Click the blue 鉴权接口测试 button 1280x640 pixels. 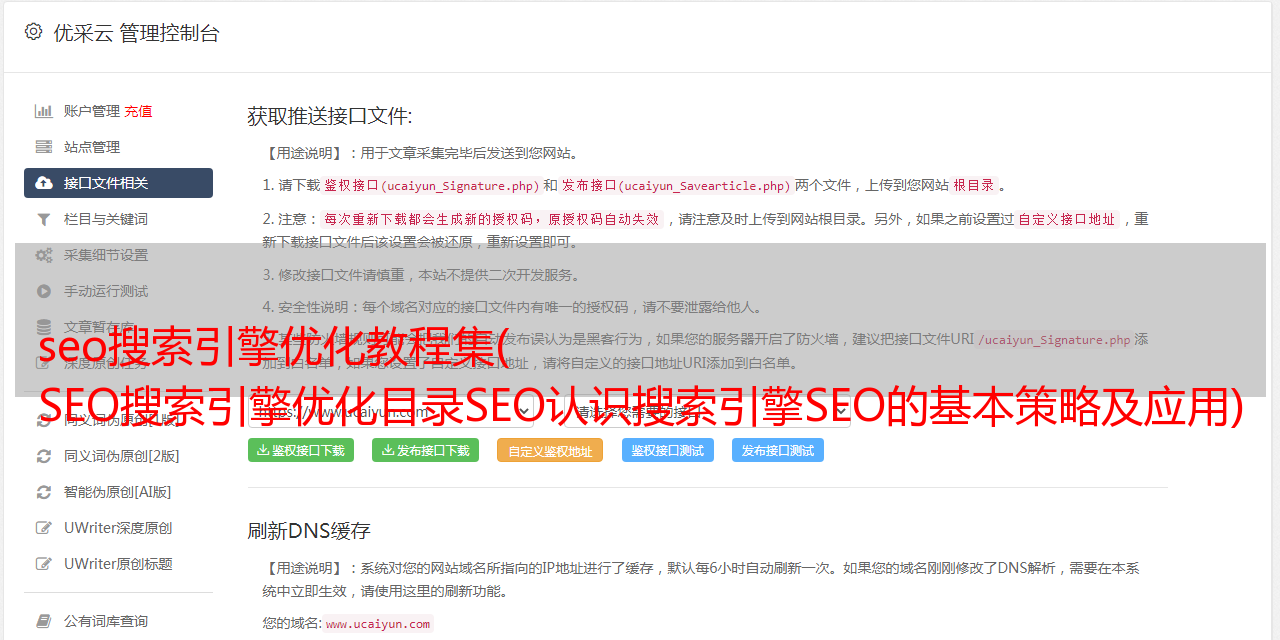668,450
